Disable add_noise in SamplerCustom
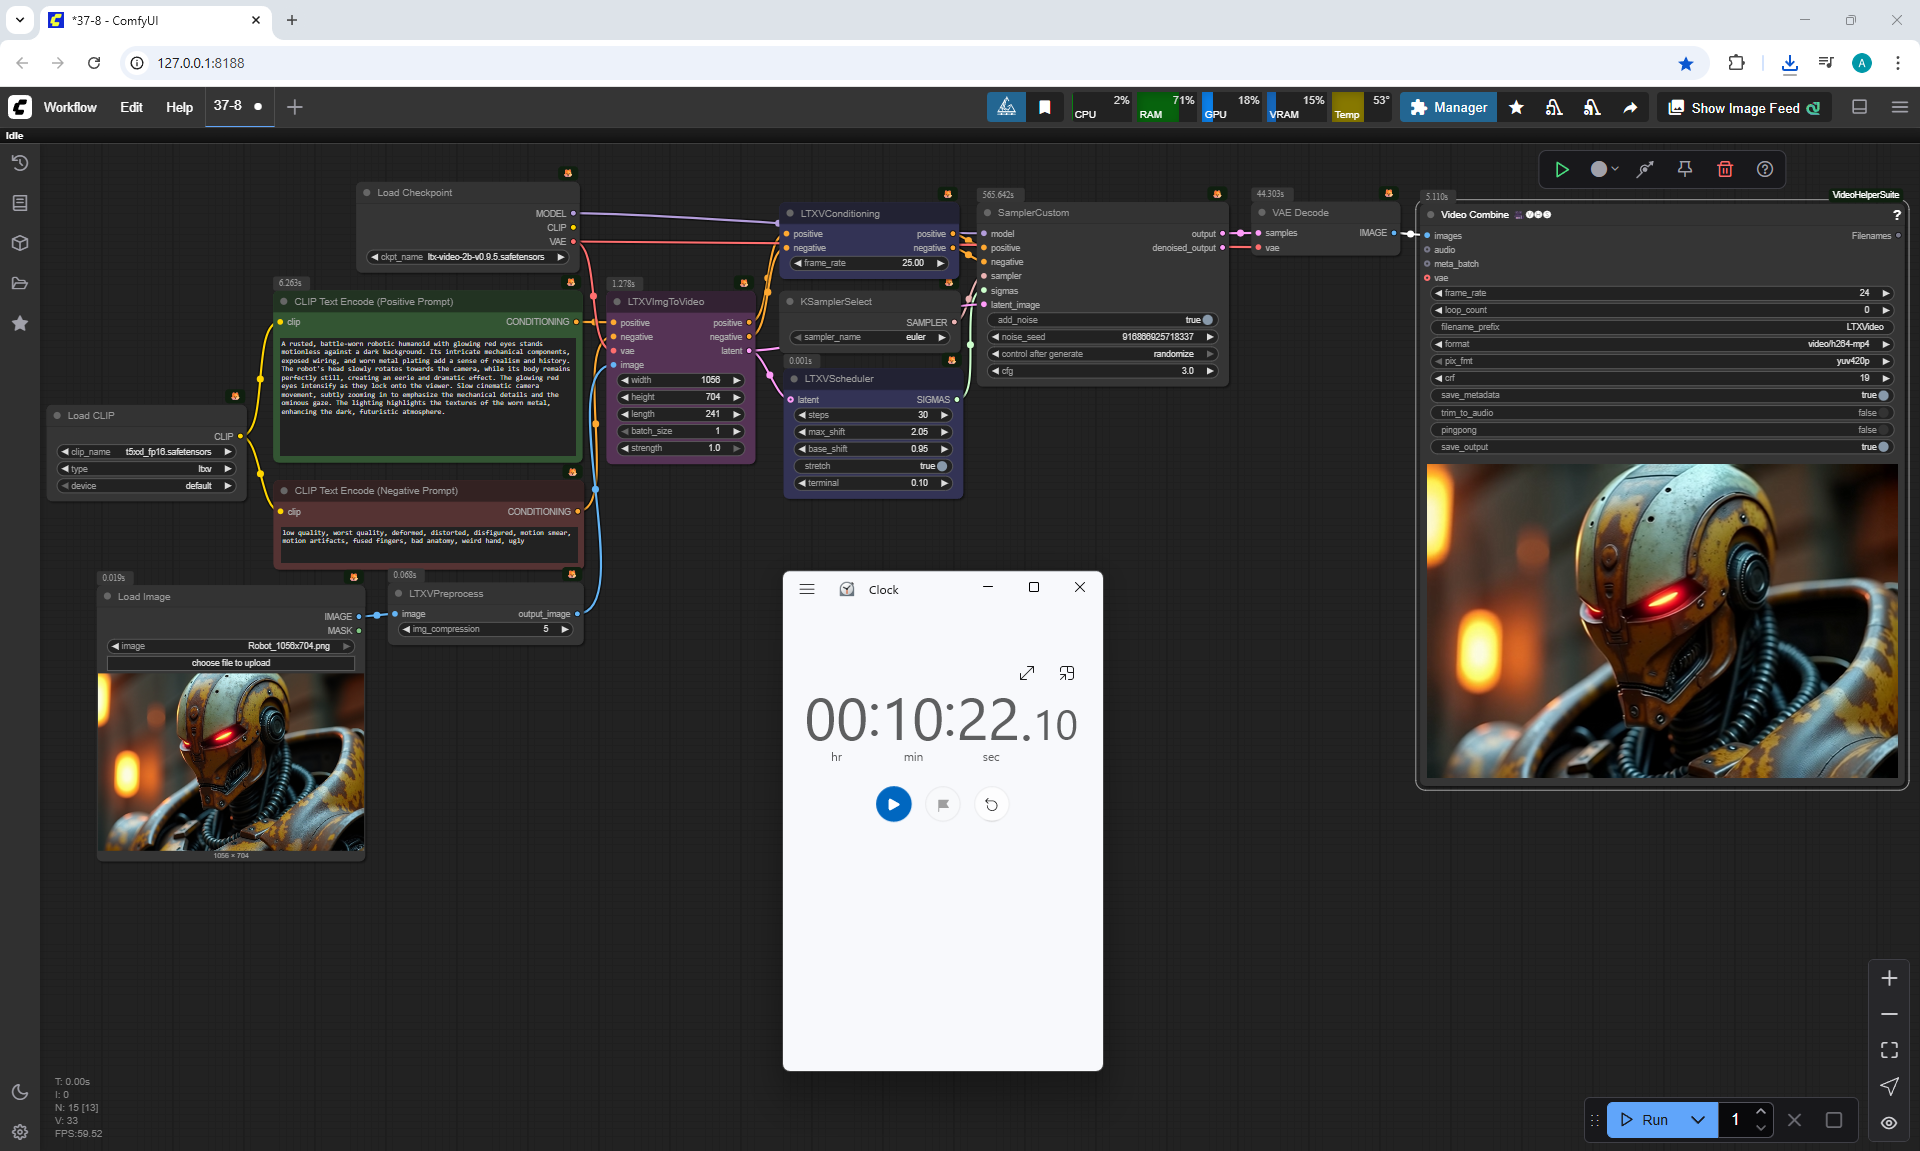Viewport: 1920px width, 1151px height. pos(1207,320)
